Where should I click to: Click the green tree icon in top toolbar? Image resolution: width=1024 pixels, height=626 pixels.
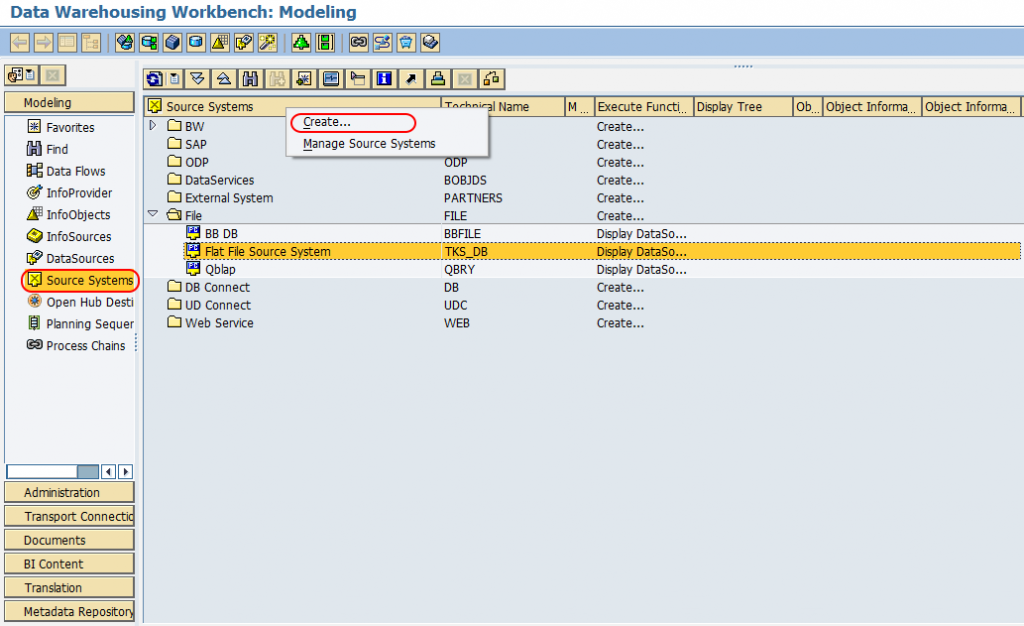(300, 42)
